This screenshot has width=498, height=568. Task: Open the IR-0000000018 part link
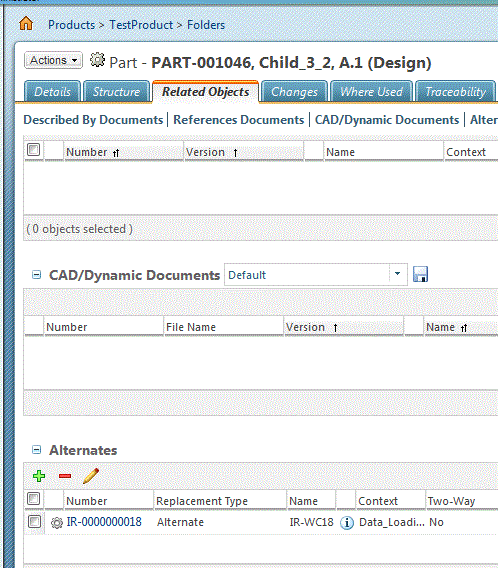pyautogui.click(x=104, y=522)
